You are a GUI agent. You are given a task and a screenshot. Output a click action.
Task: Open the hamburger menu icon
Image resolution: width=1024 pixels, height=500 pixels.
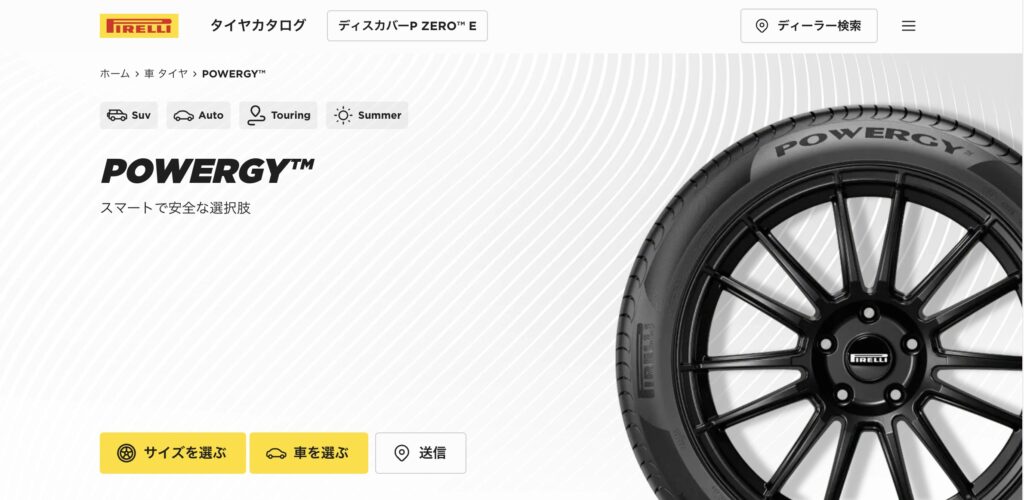908,26
